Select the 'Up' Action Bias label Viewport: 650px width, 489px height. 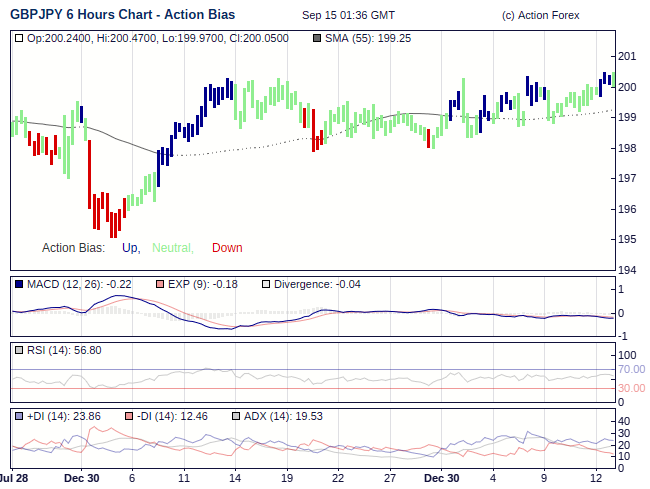(x=130, y=248)
